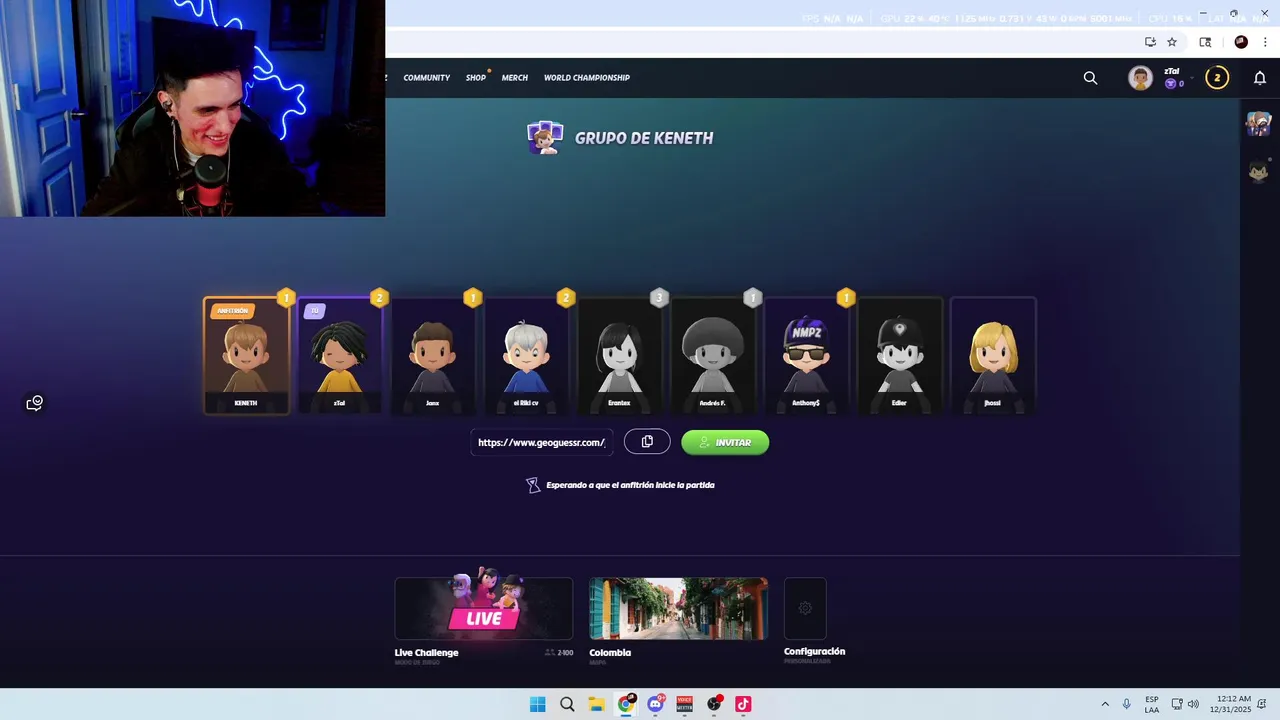Screen dimensions: 1280x720
Task: Open the GeoGuessr search icon
Action: [1090, 78]
